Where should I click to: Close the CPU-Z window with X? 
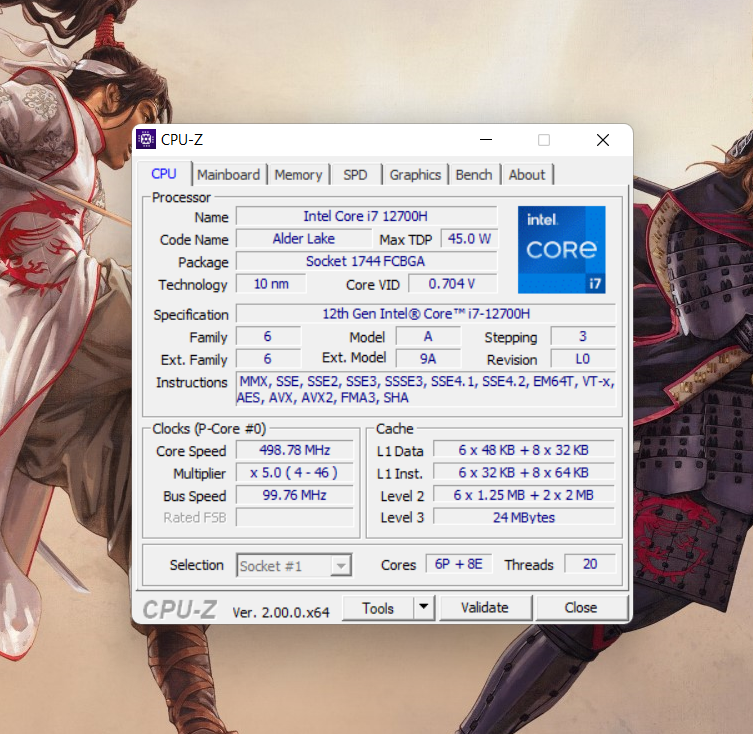(603, 140)
